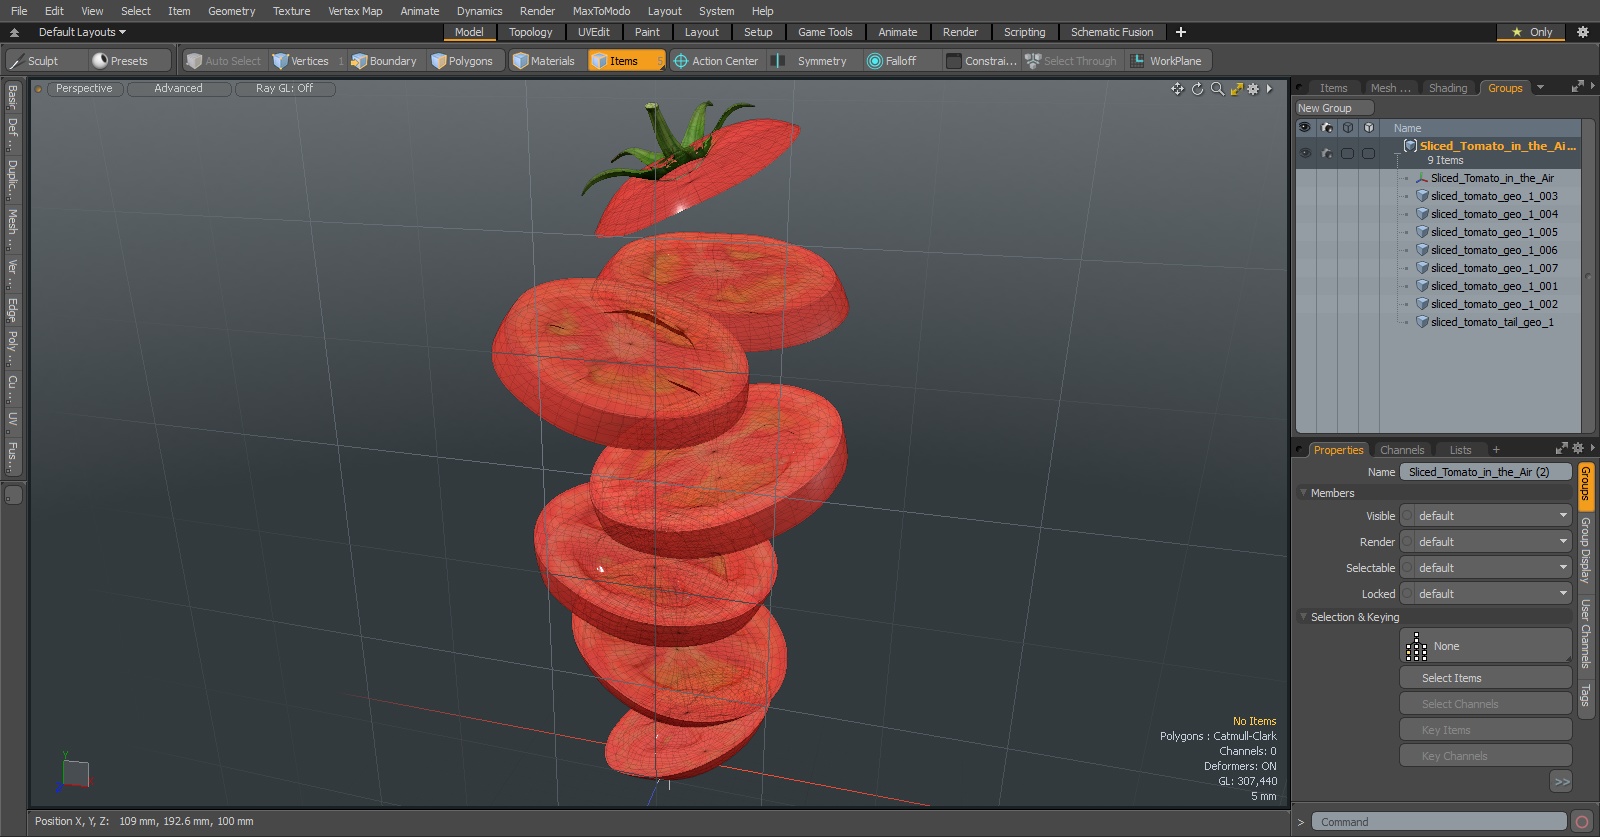Switch to the Topology layout tab
Screen dimensions: 1600x837
click(x=530, y=32)
